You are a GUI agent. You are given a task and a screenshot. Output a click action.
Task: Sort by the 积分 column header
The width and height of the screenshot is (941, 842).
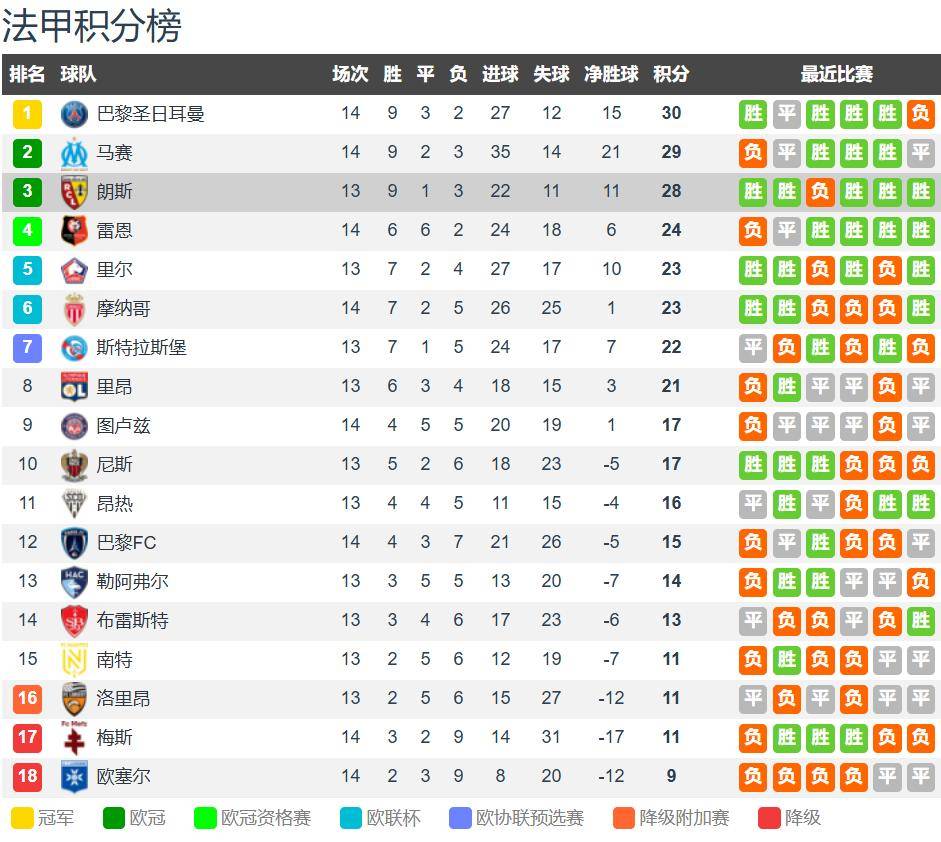(671, 74)
